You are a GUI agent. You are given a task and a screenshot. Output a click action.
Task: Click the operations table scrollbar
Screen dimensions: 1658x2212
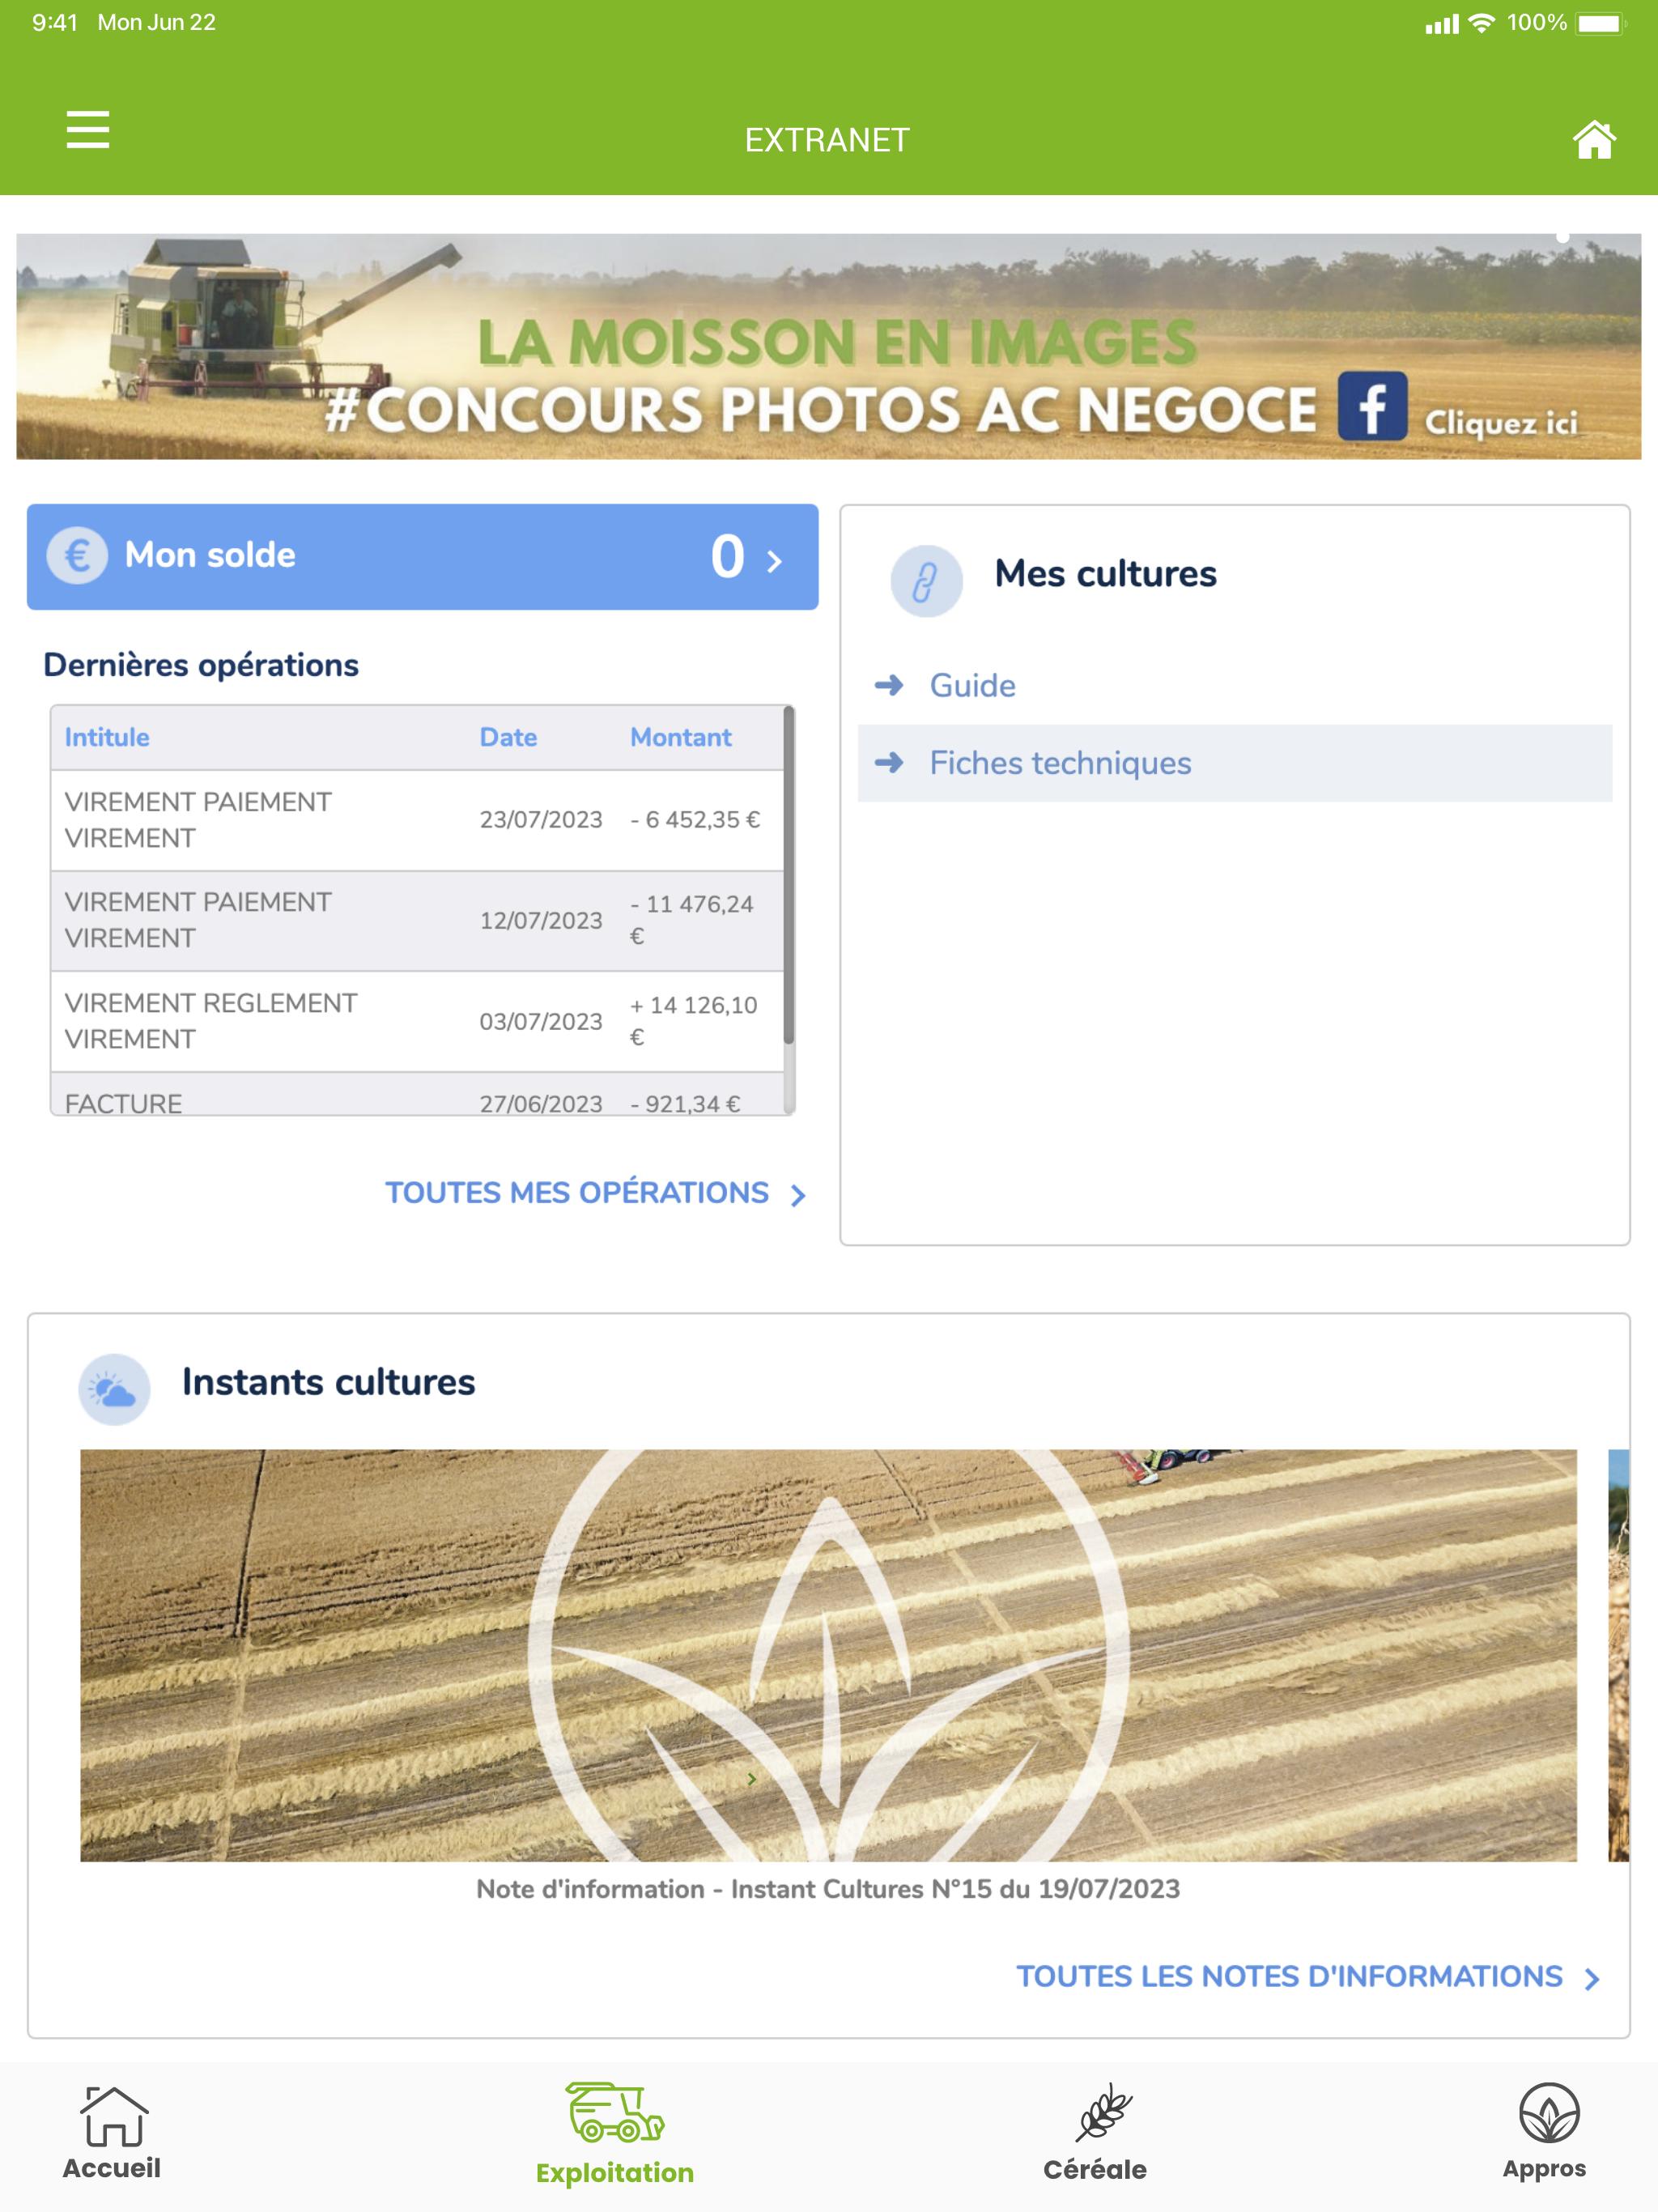(x=789, y=875)
